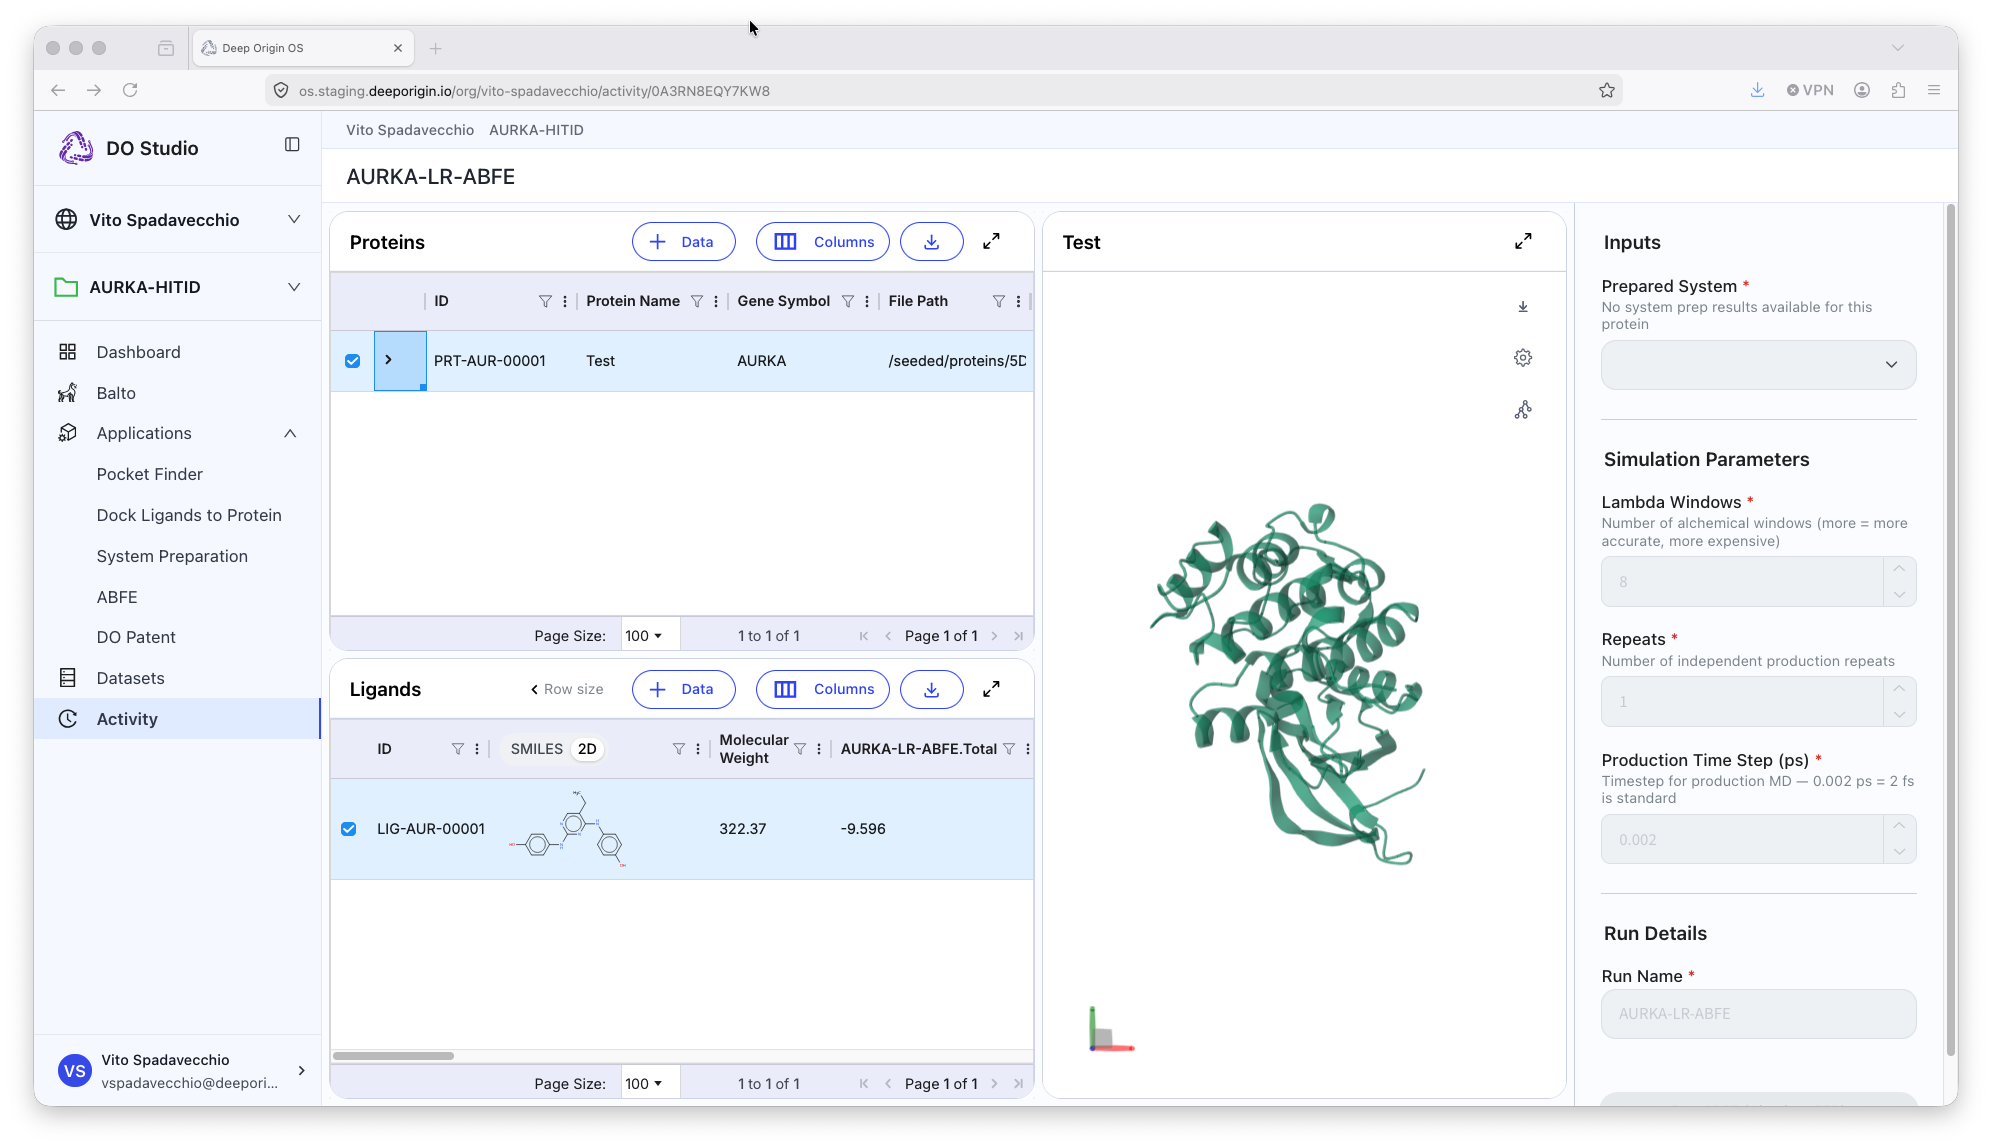The width and height of the screenshot is (1992, 1148).
Task: Click the ligand 2D structure thumbnail
Action: click(569, 829)
